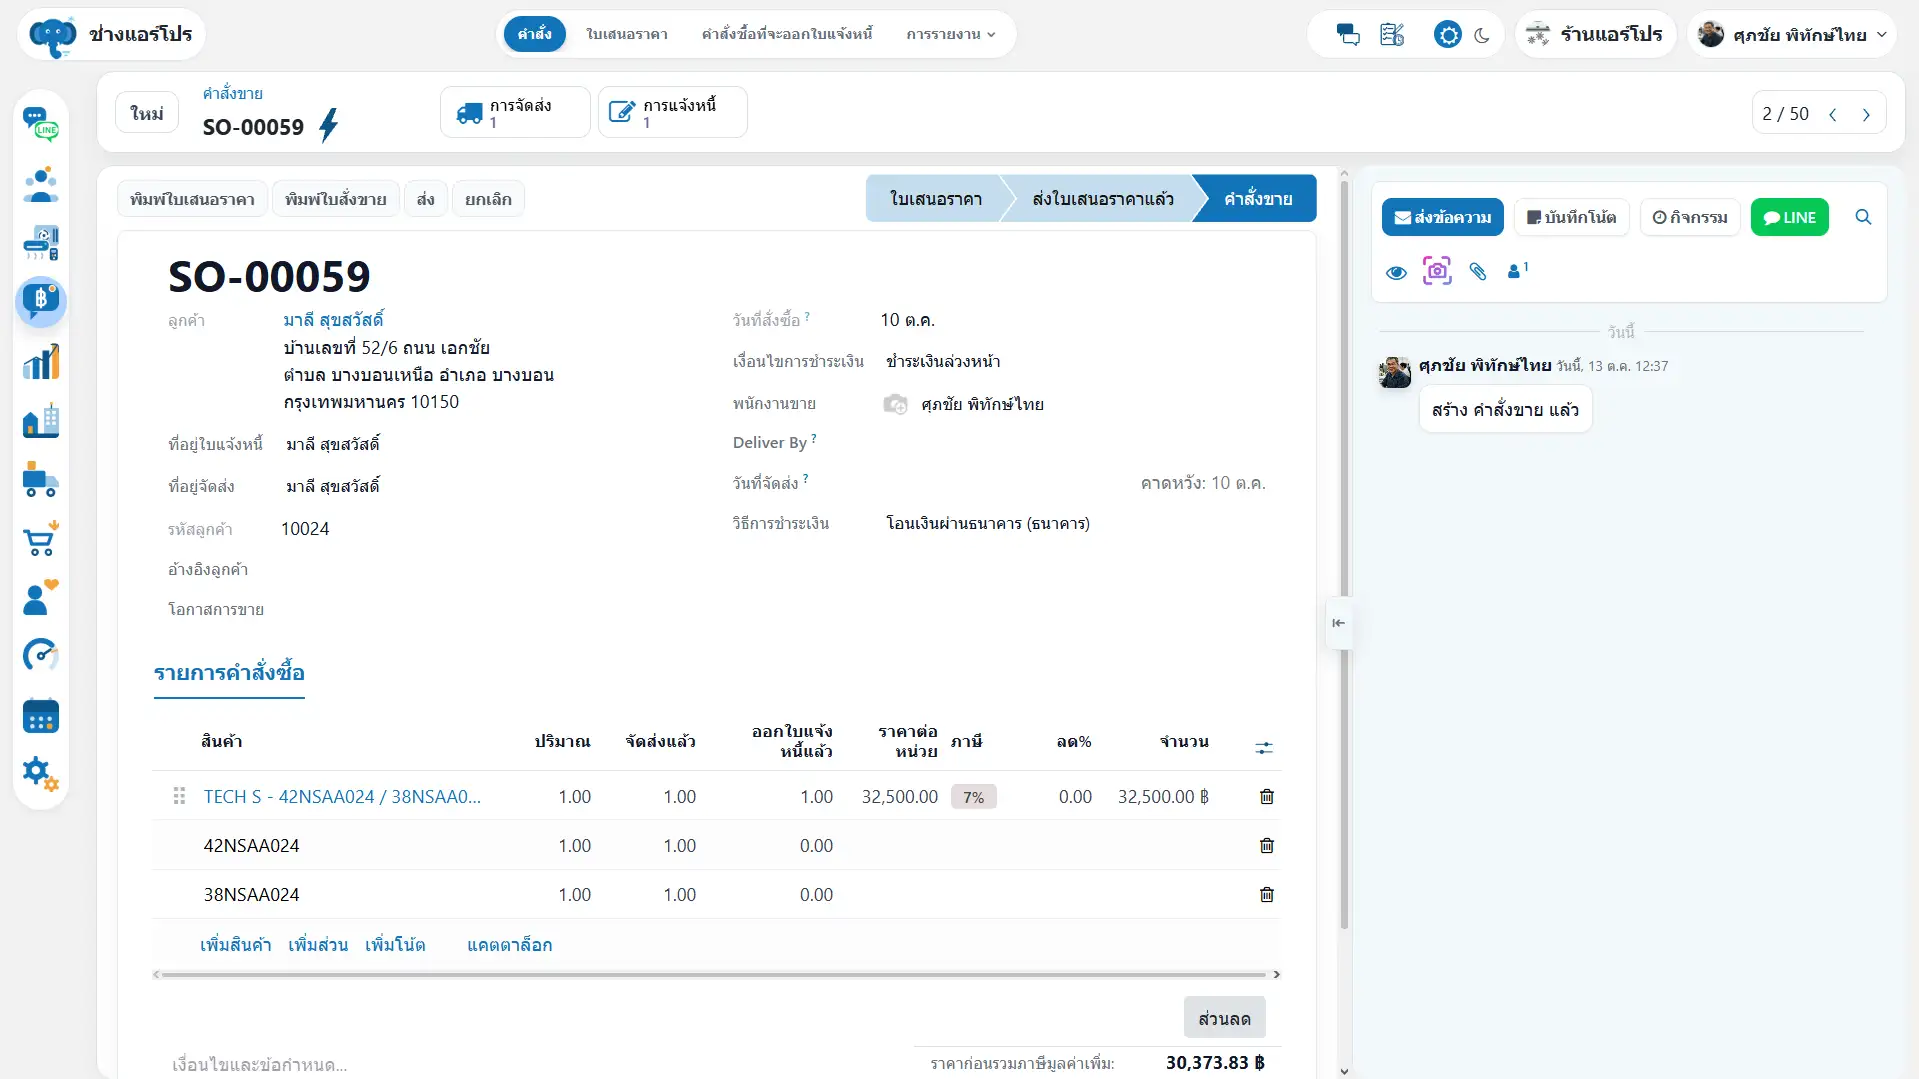1919x1079 pixels.
Task: Open column options adjuster in order lines
Action: (x=1264, y=747)
